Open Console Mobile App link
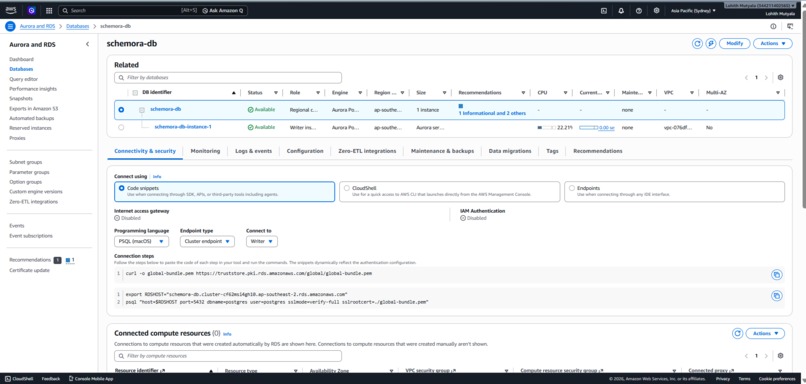 [90, 379]
